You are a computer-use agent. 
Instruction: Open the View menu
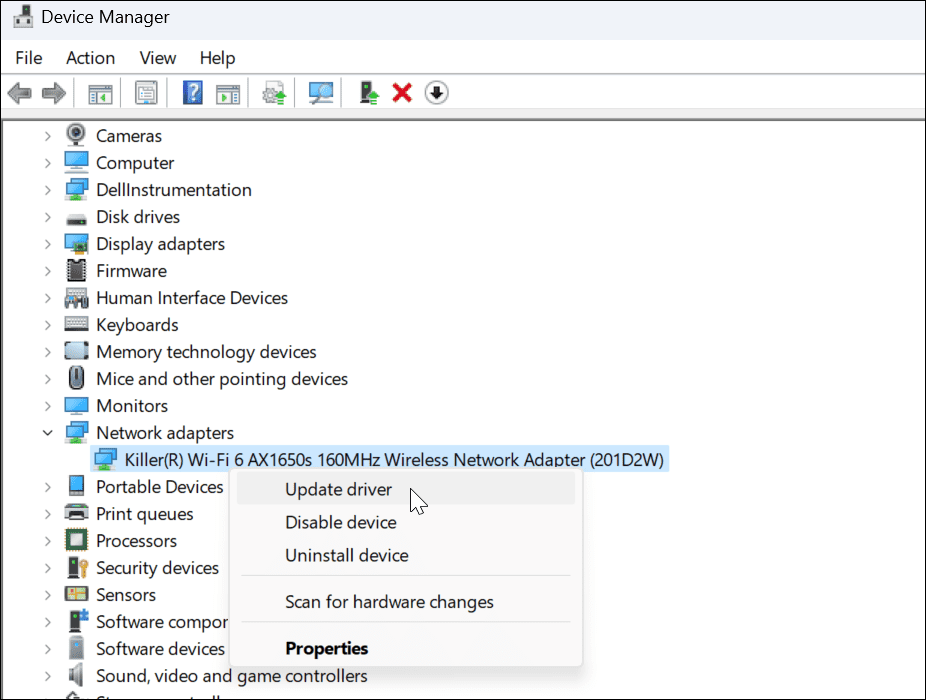click(157, 57)
